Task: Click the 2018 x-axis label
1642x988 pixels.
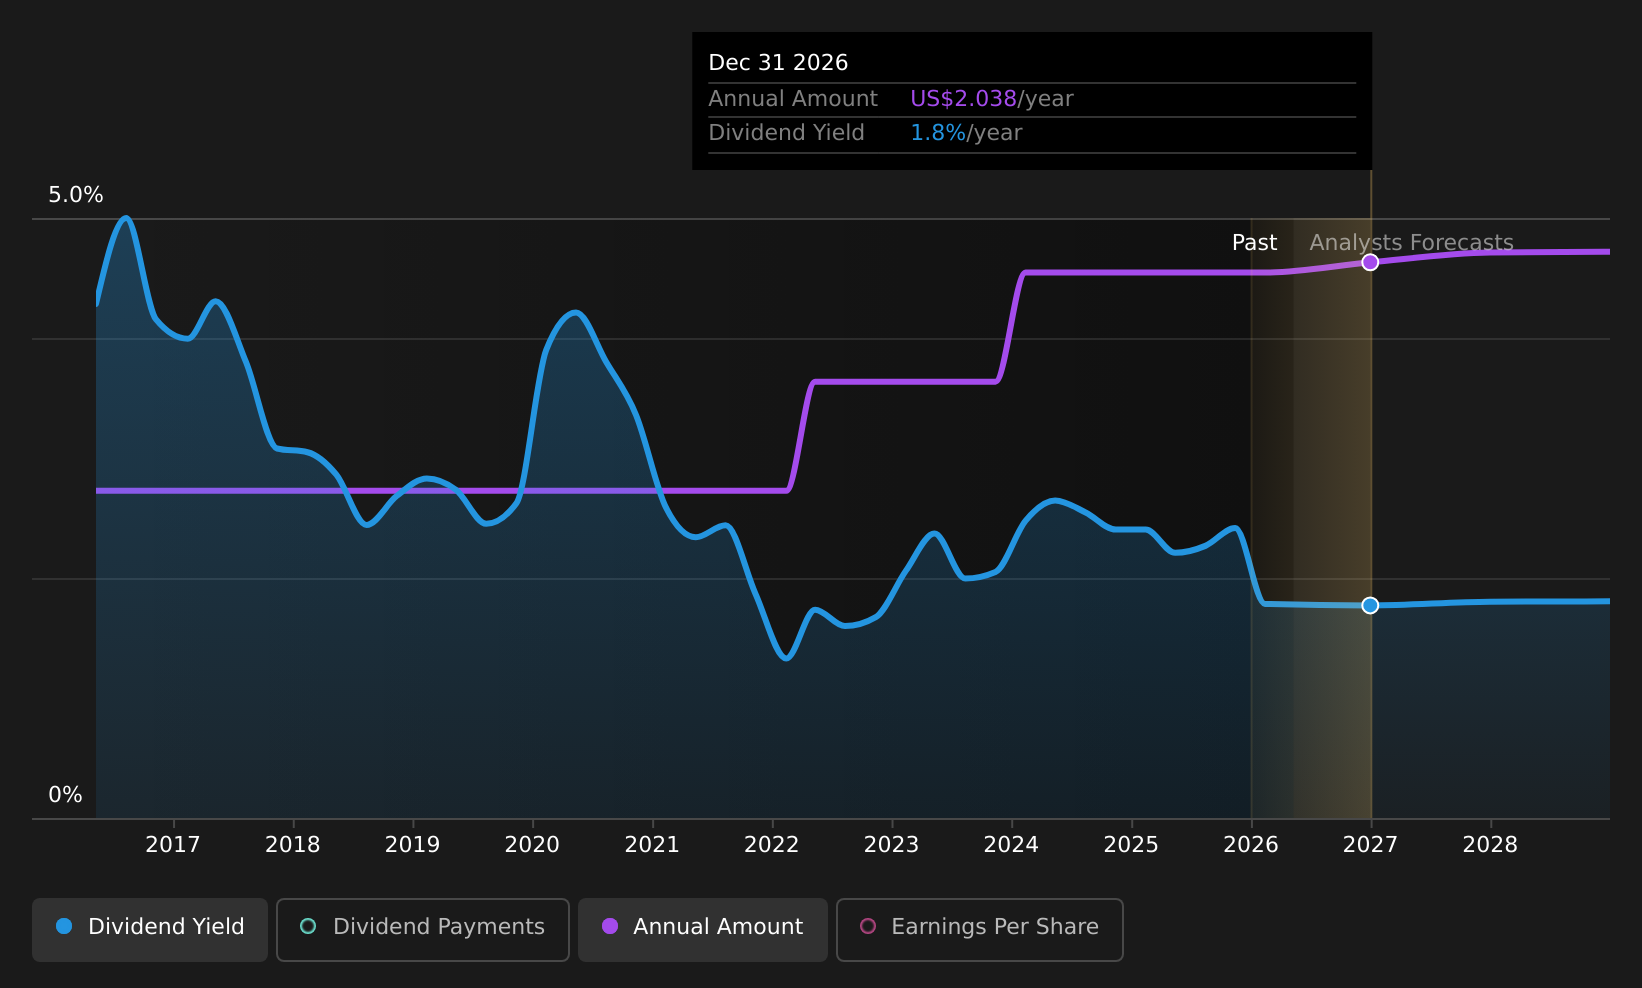Action: [x=293, y=845]
